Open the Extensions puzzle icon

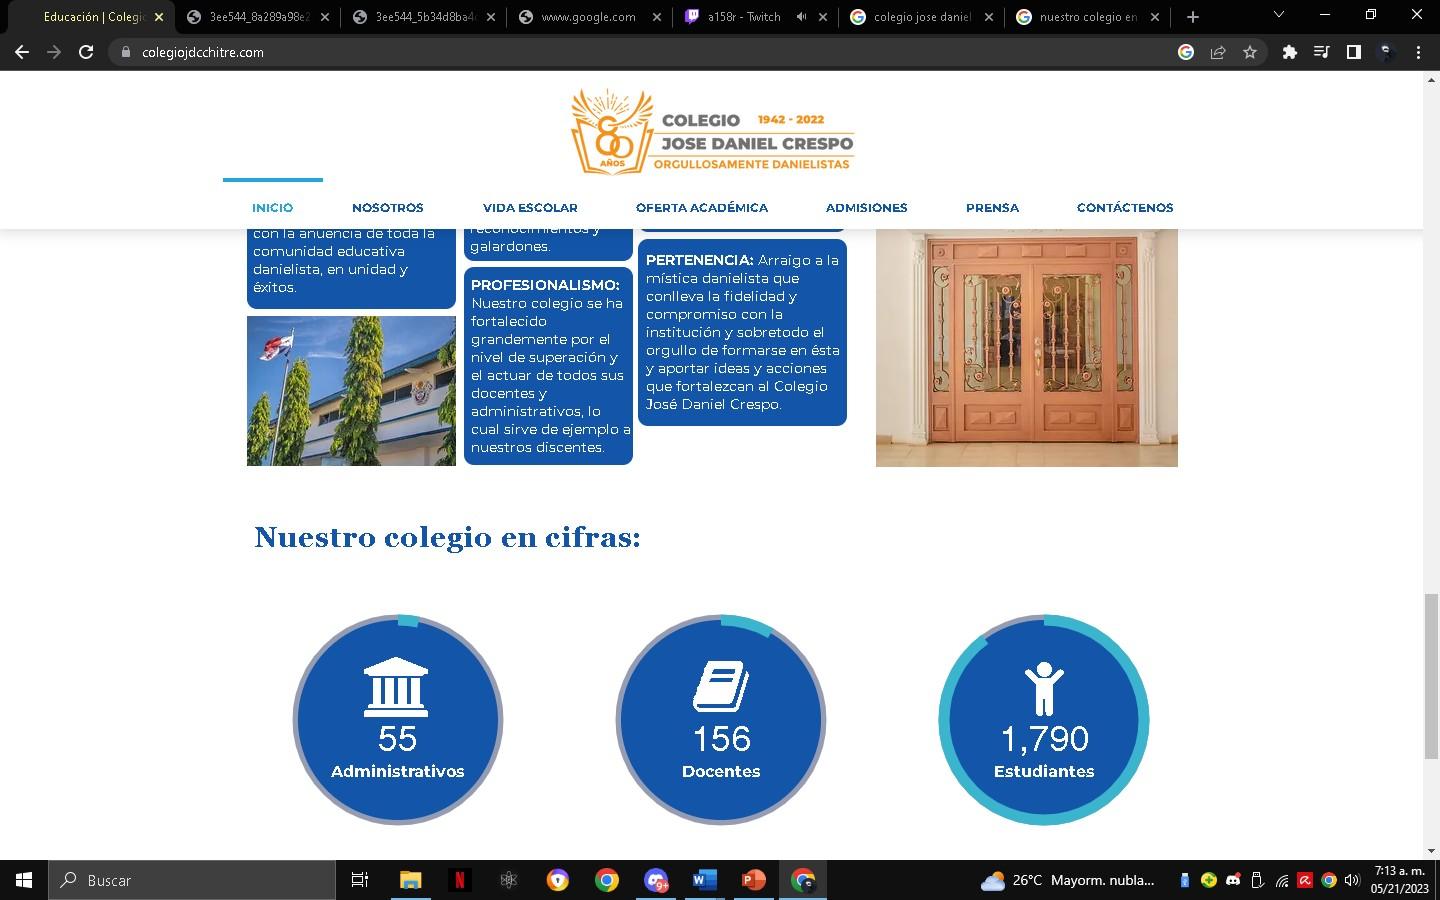(1290, 52)
